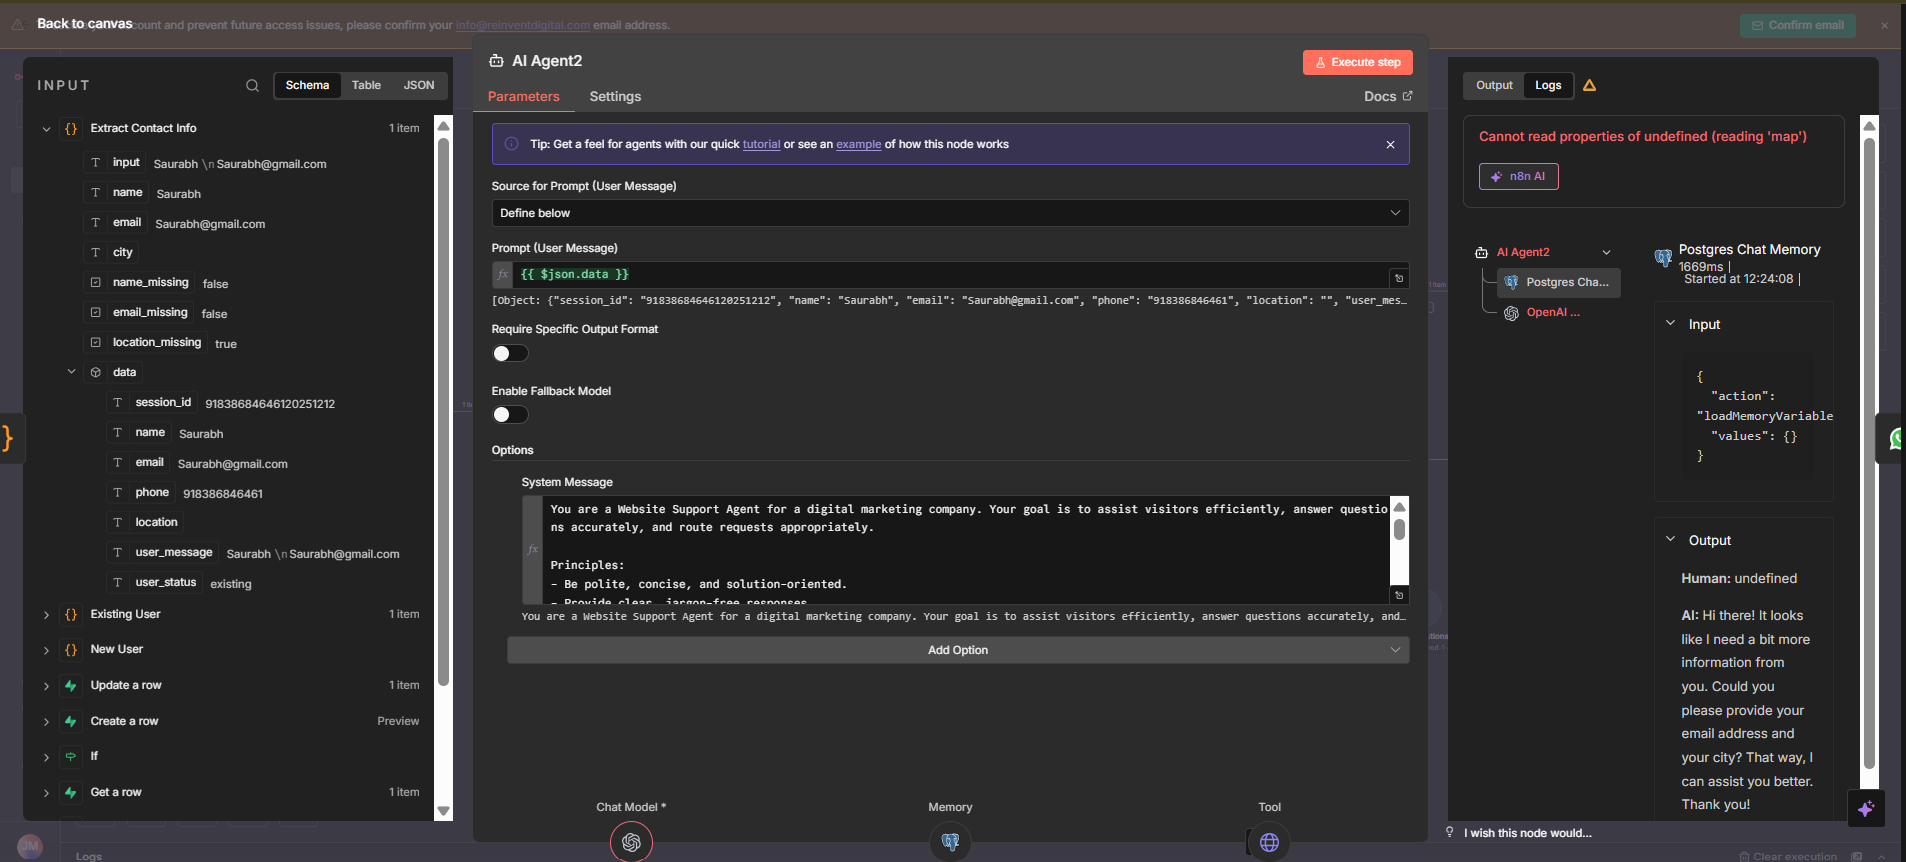Click the globe Tool connector icon

[1269, 842]
